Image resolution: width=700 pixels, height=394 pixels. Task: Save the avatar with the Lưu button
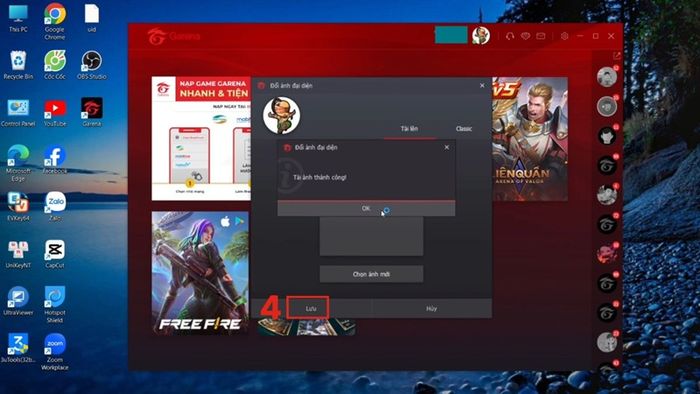coord(311,308)
